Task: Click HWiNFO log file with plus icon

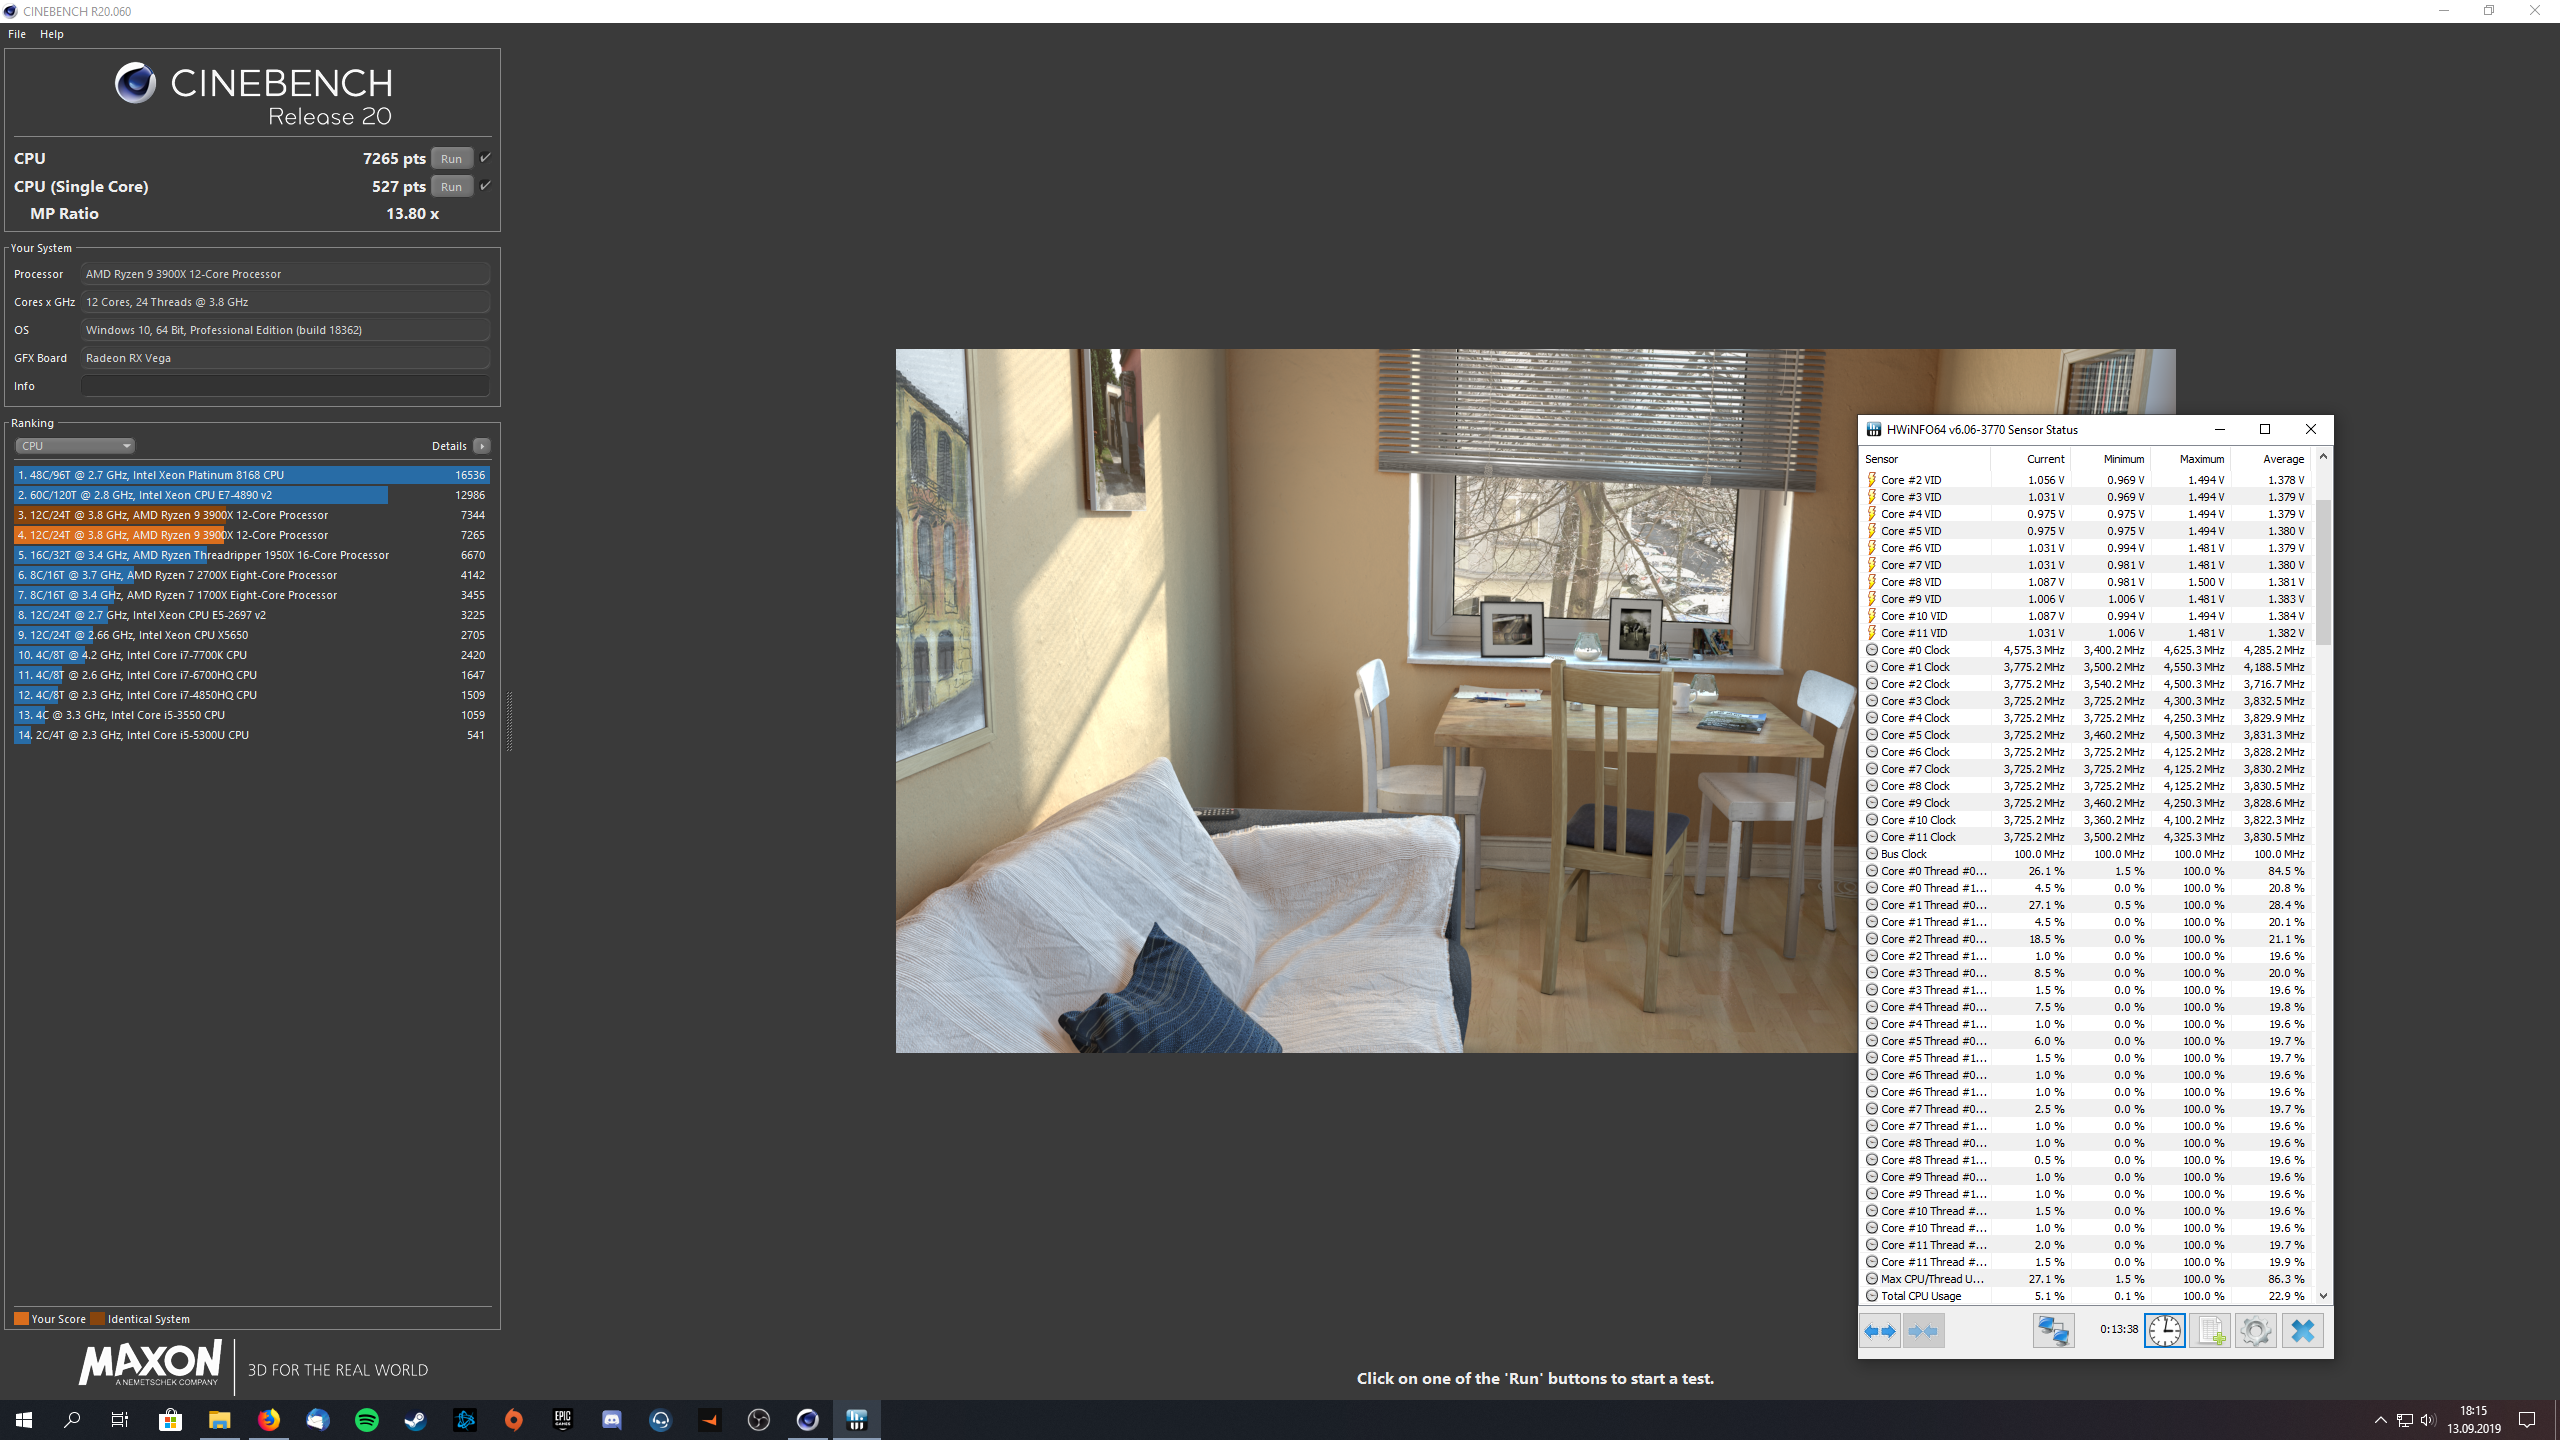Action: tap(2210, 1331)
